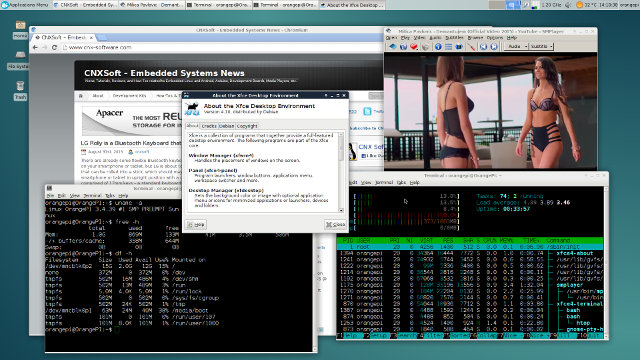This screenshot has width=640, height=360.
Task: Open SMPlayer's Browse menu
Action: click(x=475, y=38)
